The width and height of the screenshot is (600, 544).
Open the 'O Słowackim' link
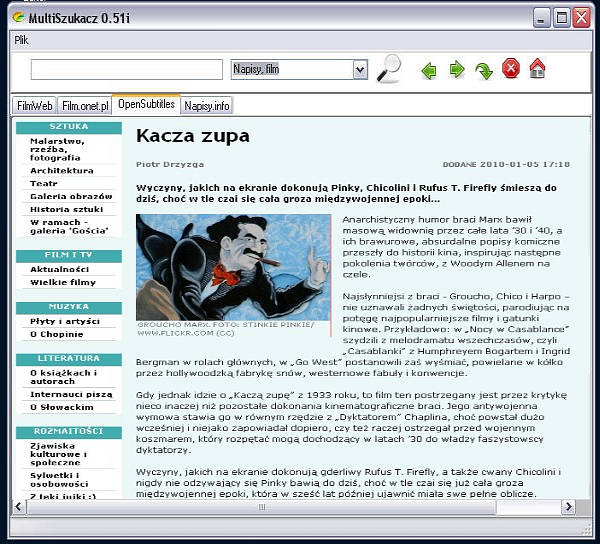(62, 407)
